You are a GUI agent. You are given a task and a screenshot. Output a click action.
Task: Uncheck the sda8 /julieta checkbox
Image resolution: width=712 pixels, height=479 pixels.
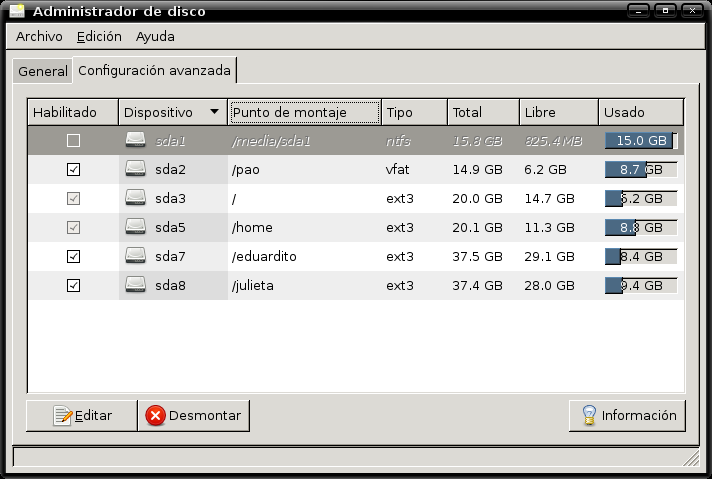point(73,286)
